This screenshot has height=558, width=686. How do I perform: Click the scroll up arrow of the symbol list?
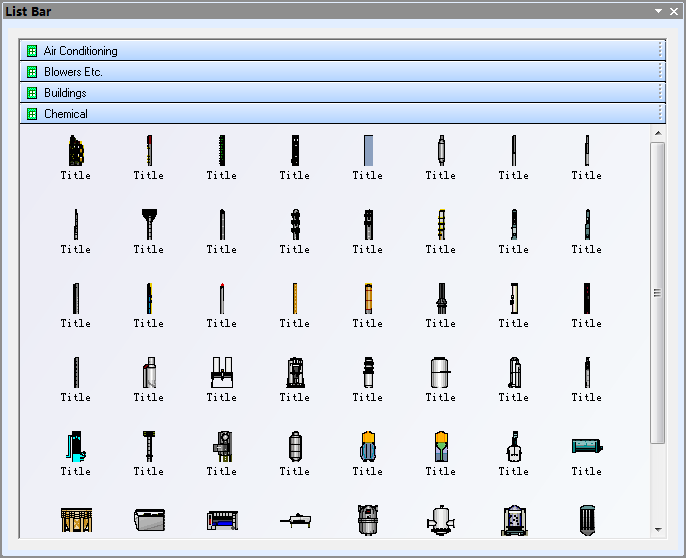(658, 133)
